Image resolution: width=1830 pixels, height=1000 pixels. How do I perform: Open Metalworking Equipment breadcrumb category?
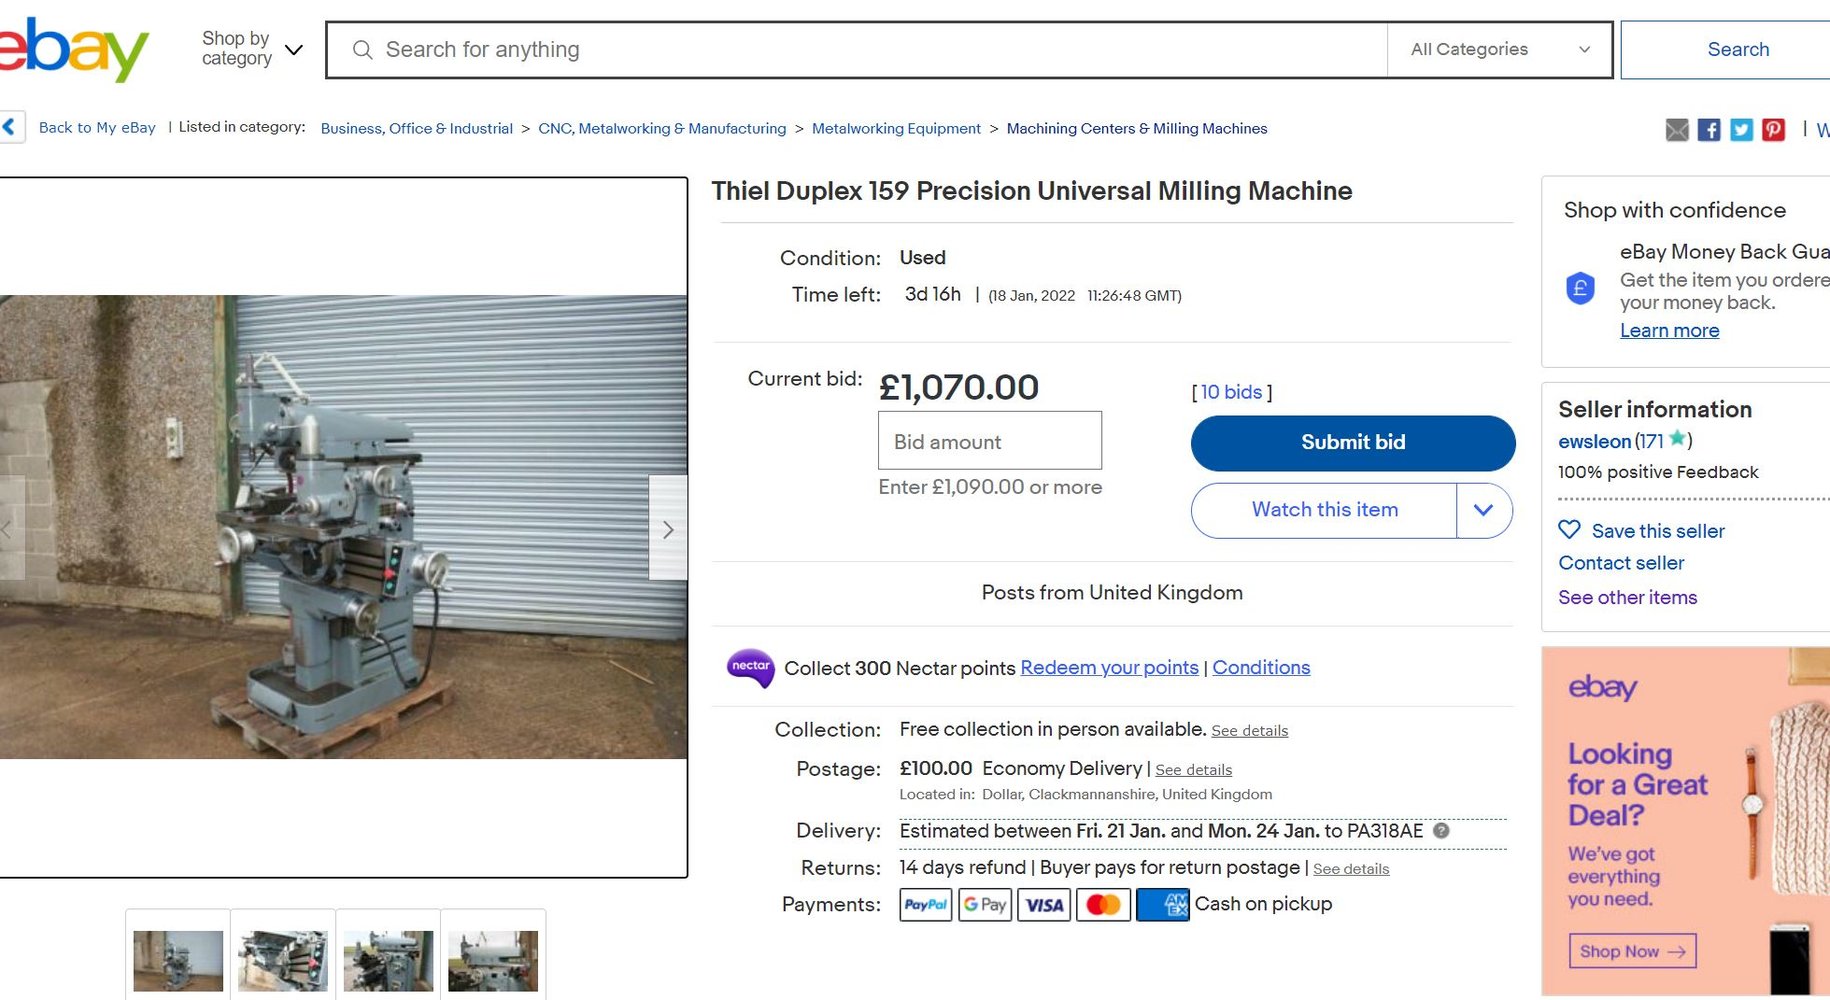(896, 129)
